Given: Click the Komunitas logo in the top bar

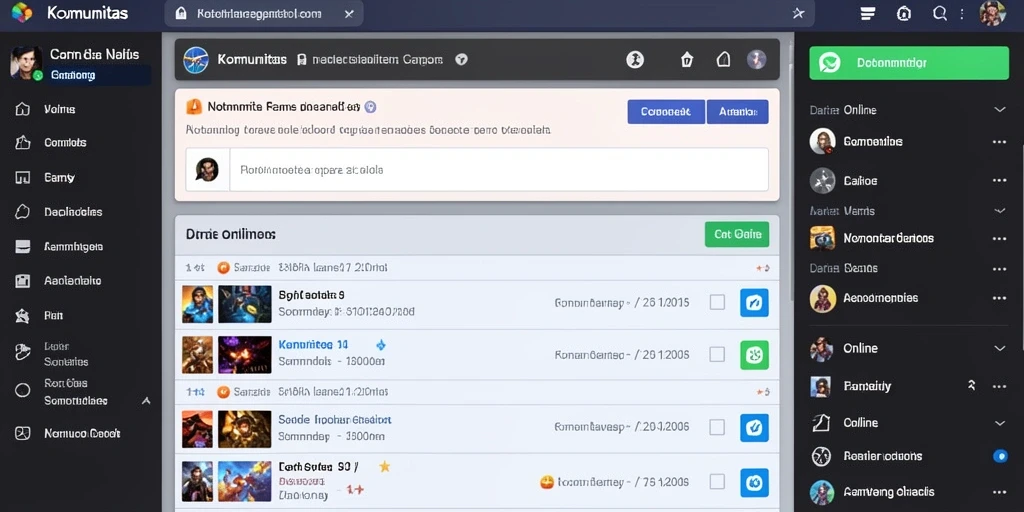Looking at the screenshot, I should coord(22,12).
